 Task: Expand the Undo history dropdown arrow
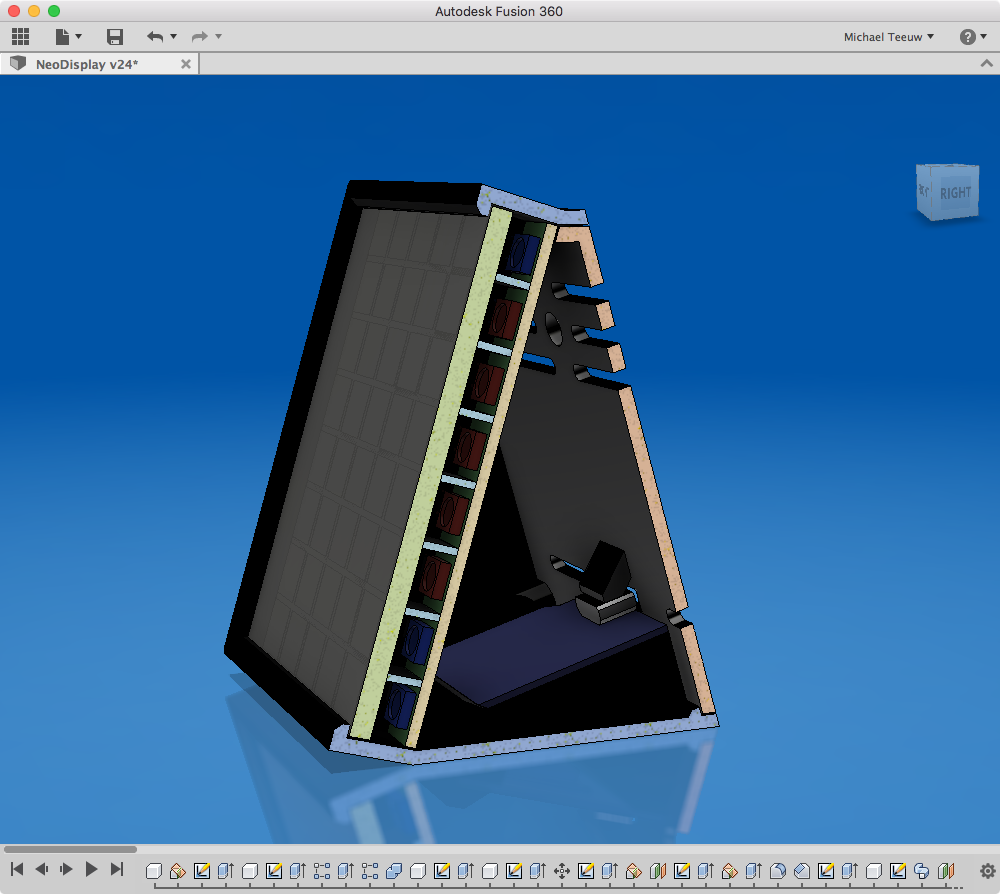(x=174, y=37)
